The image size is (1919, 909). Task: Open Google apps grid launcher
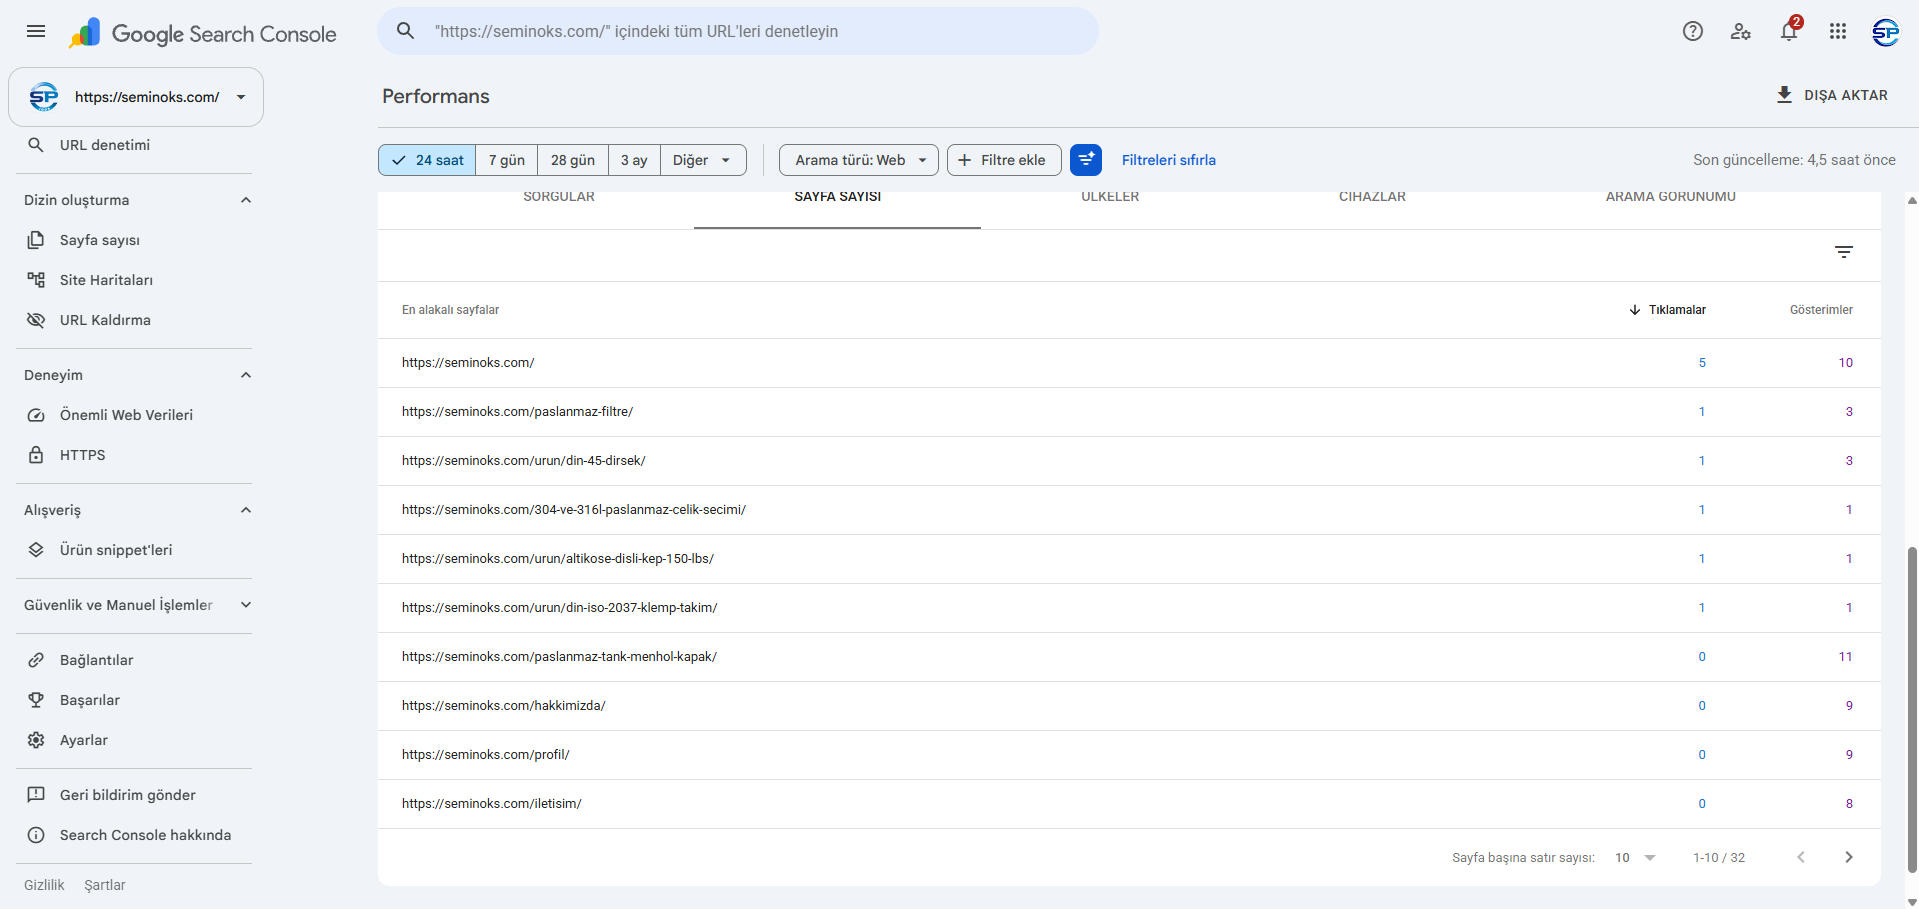(1838, 31)
